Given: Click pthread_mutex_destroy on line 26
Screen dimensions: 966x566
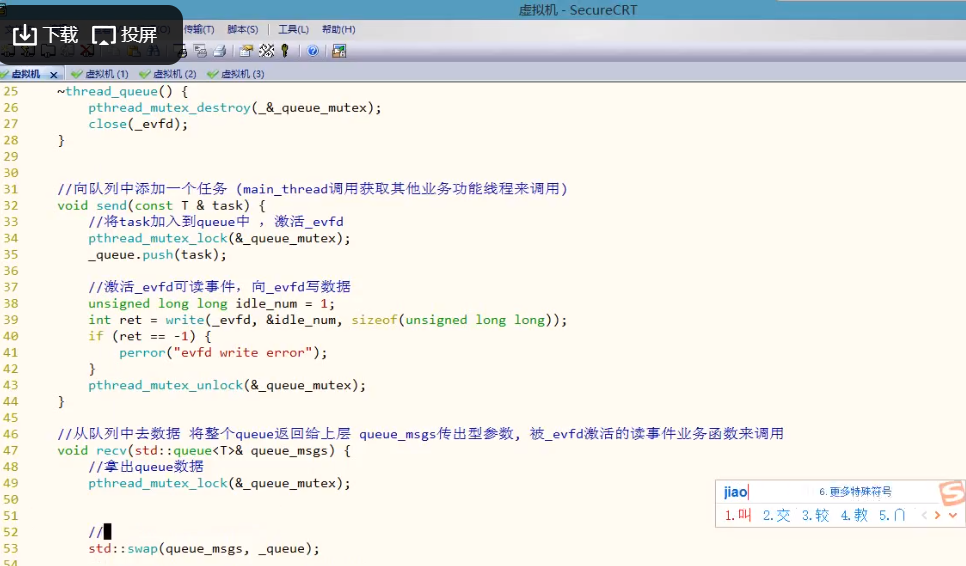Looking at the screenshot, I should click(x=169, y=108).
